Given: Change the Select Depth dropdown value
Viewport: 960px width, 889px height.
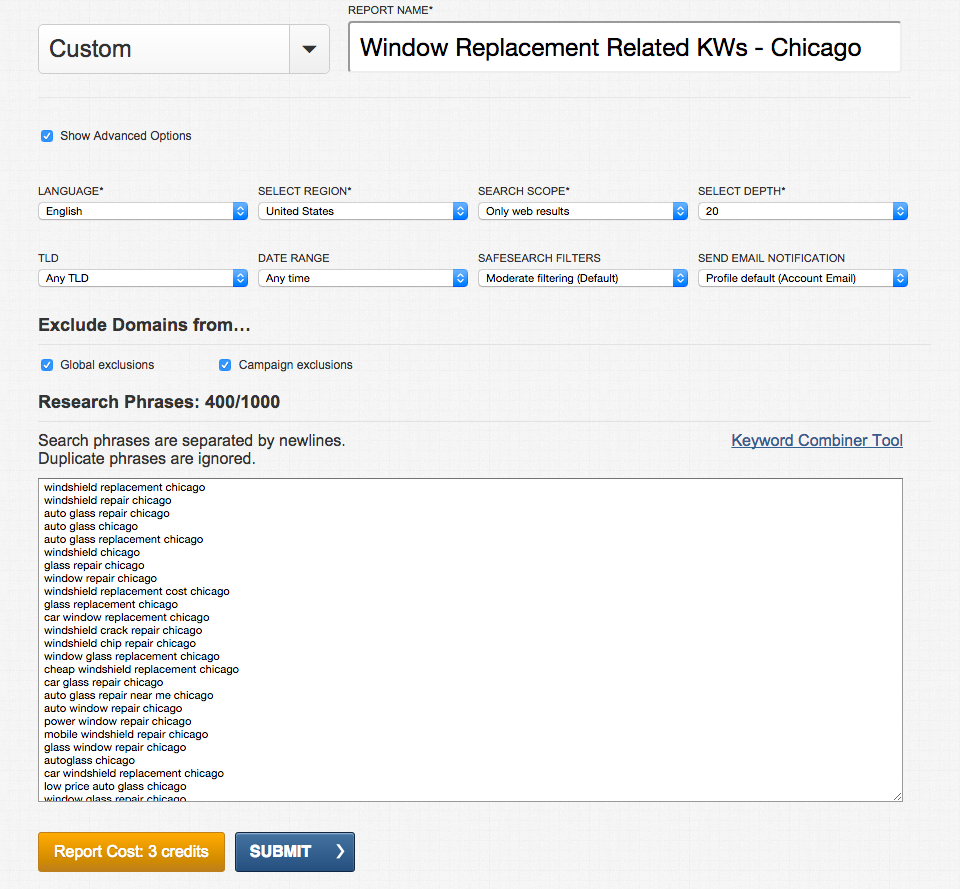Looking at the screenshot, I should click(803, 211).
